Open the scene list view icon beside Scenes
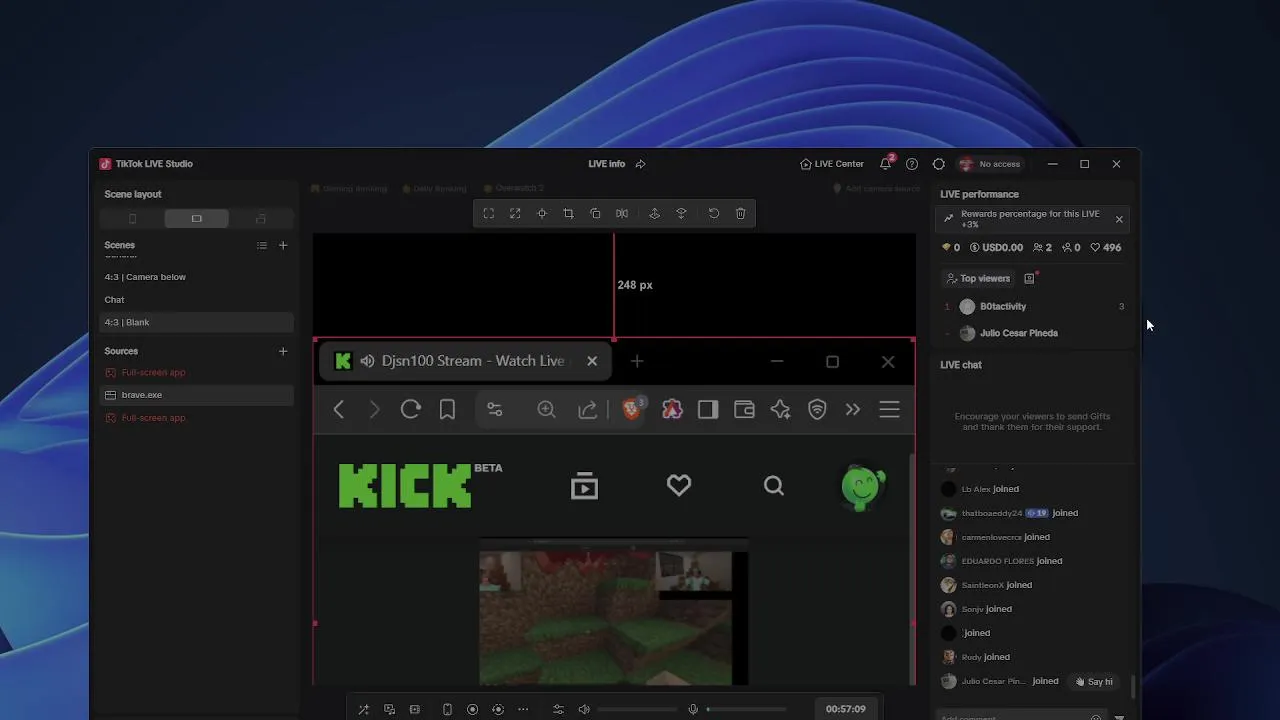Screen dimensions: 1280x720 click(262, 245)
